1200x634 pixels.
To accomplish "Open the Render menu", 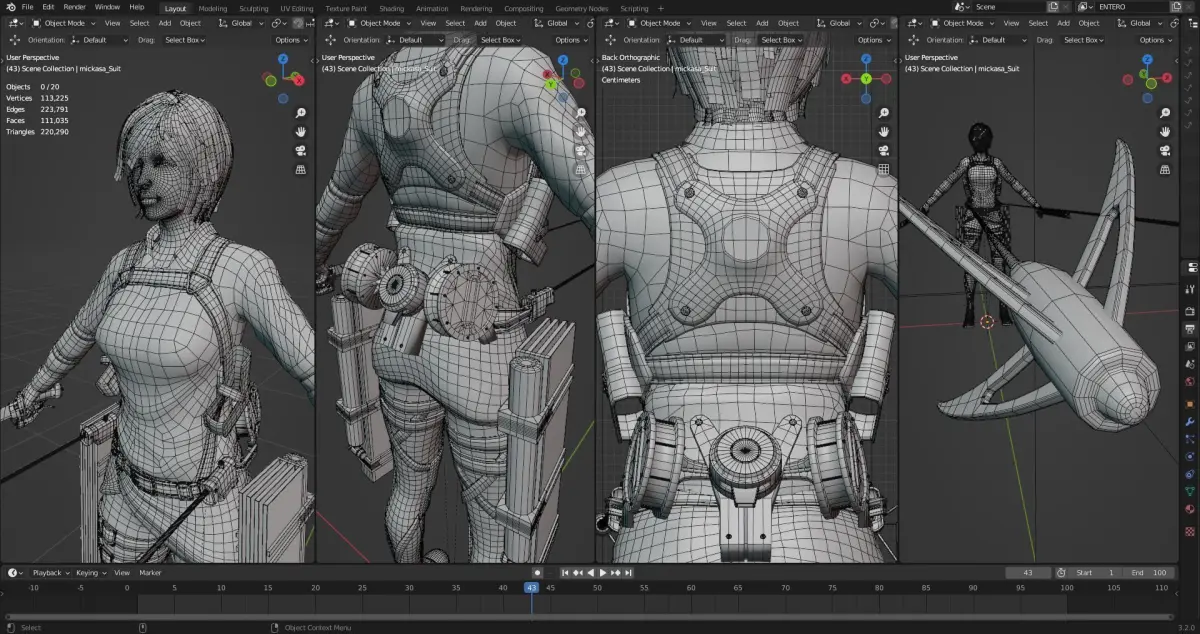I will (75, 7).
